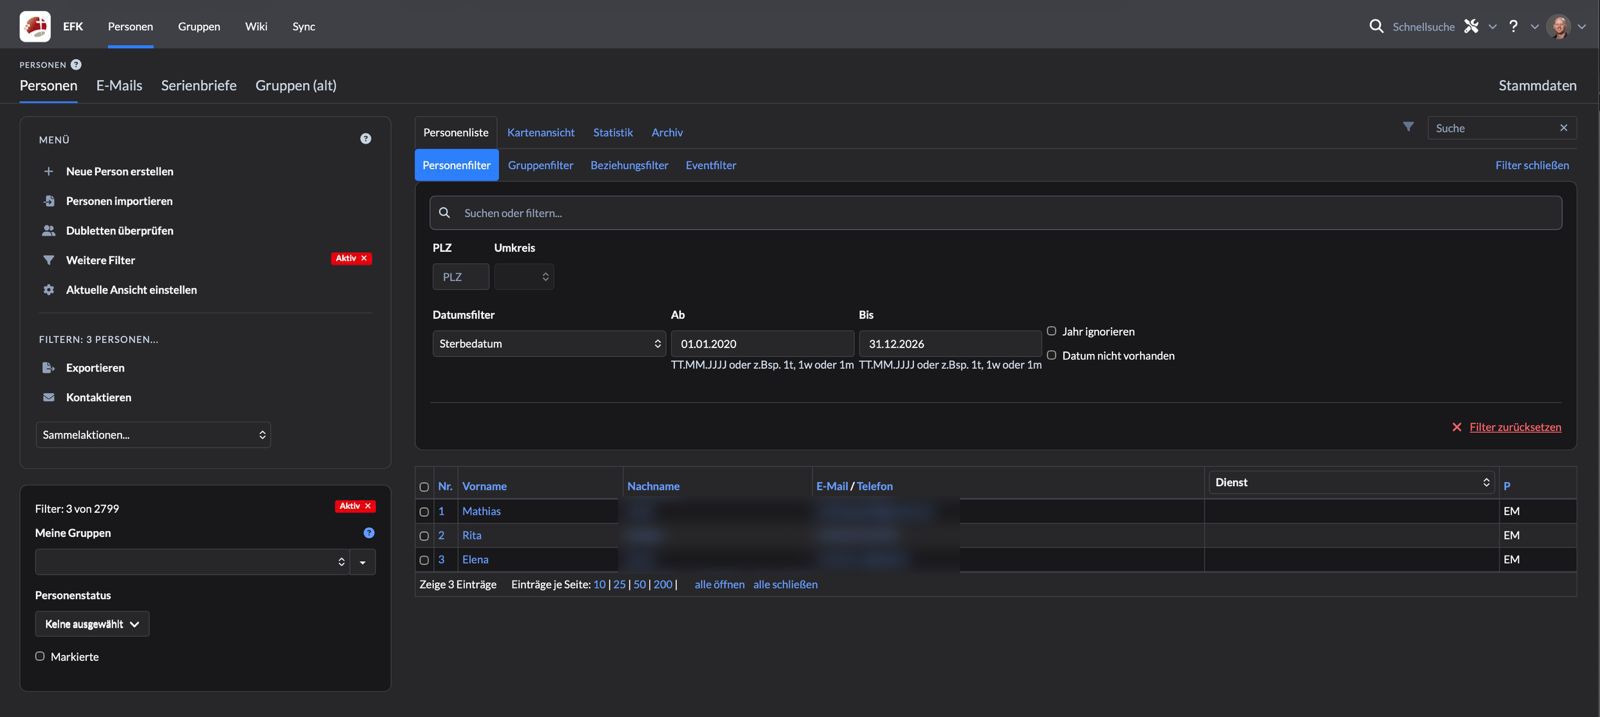This screenshot has height=717, width=1600.
Task: Check Datum nicht vorhanden option
Action: 1051,355
